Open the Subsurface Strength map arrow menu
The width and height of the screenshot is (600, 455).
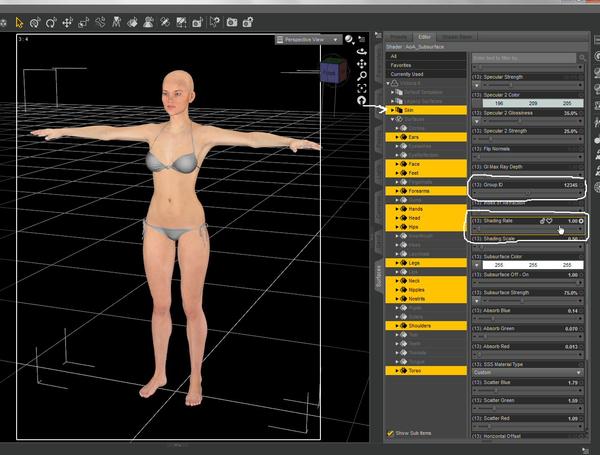[476, 301]
